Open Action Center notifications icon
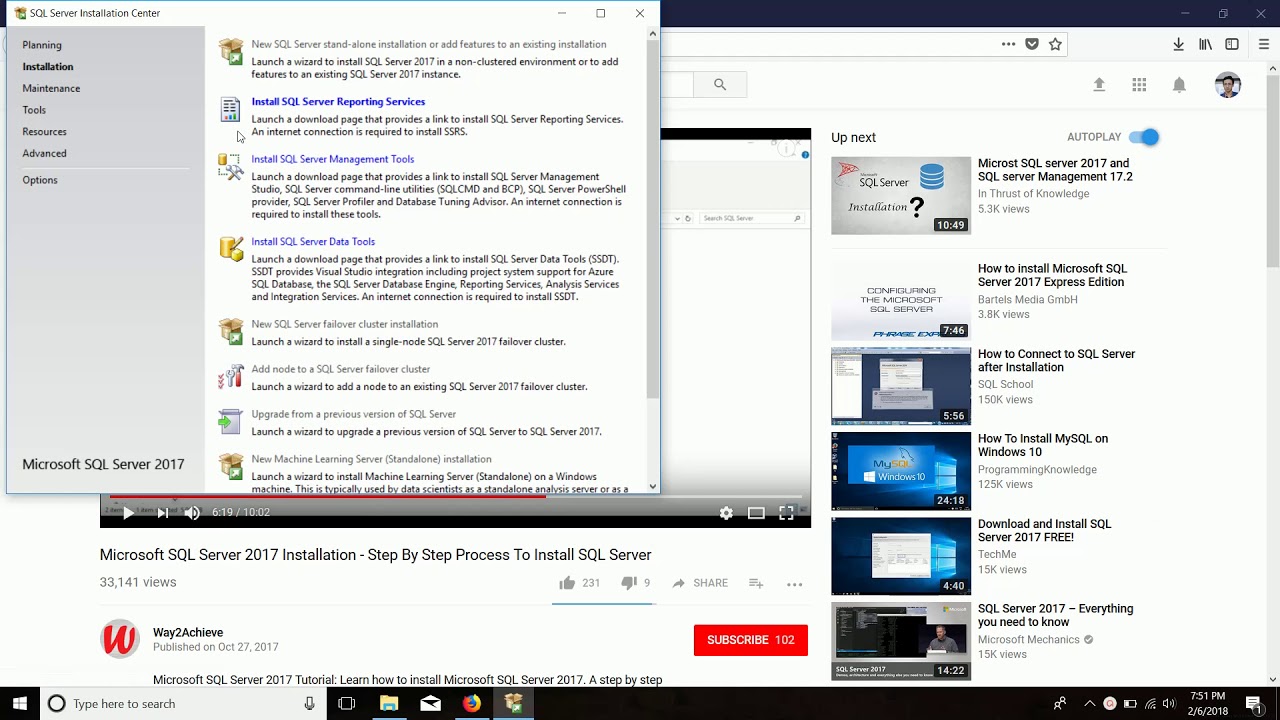 point(1254,704)
